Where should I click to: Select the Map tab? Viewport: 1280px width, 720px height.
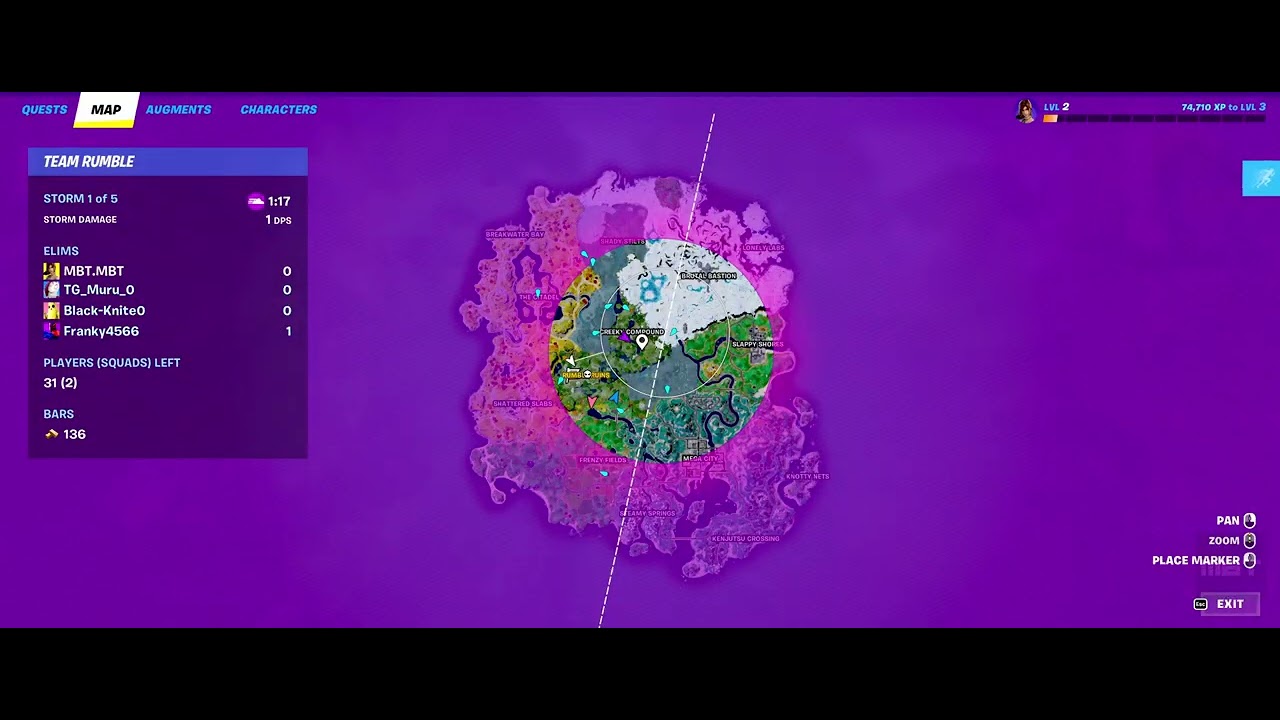[106, 110]
